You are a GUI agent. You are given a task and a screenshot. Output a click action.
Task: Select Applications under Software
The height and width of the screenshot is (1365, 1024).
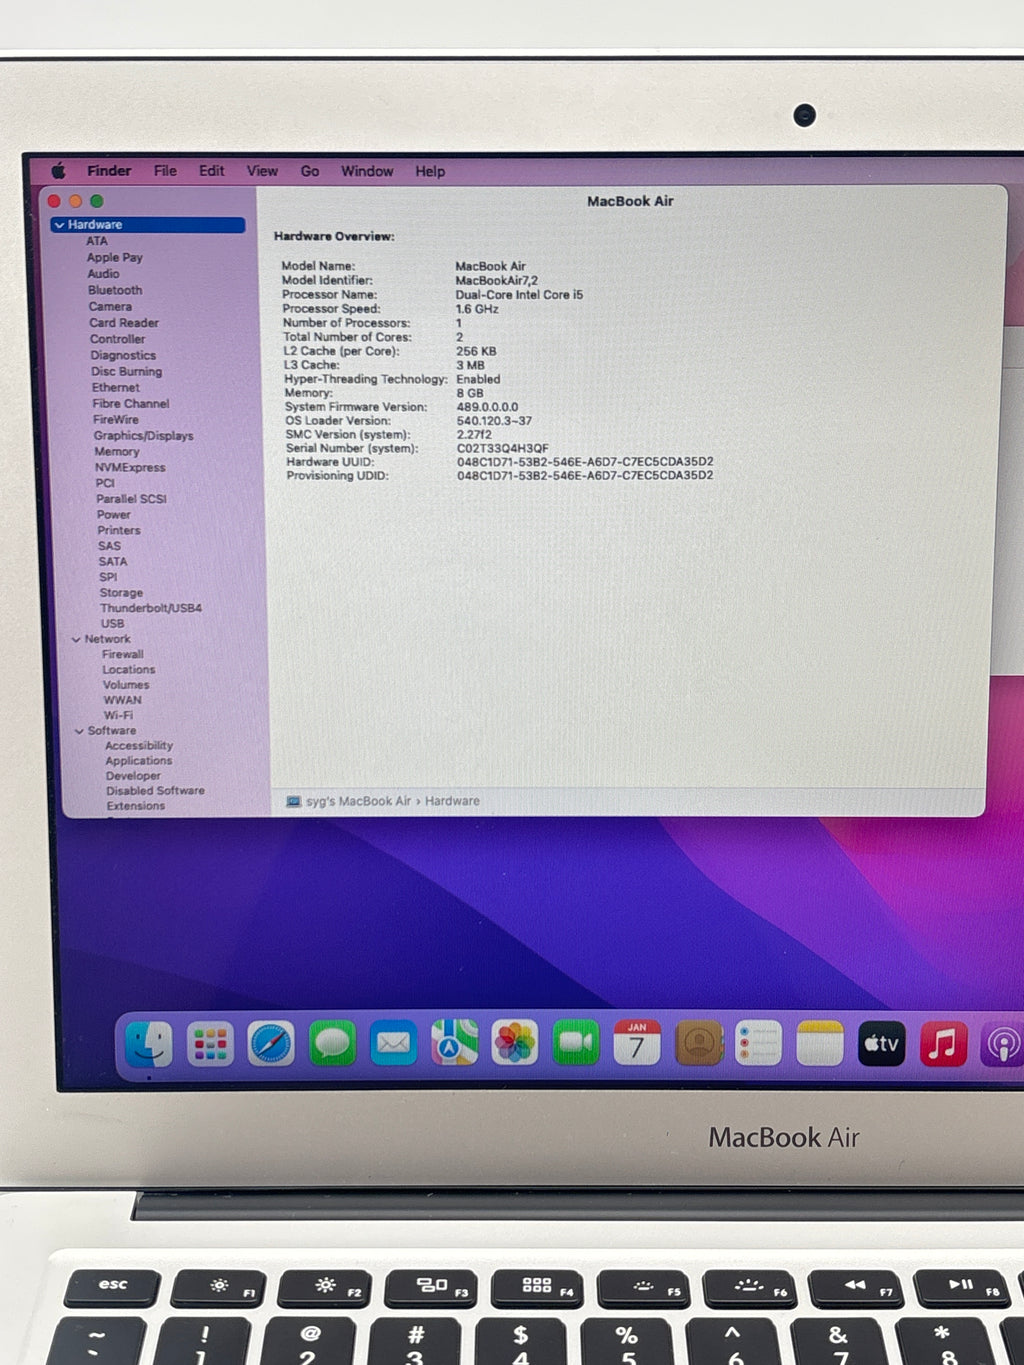139,760
